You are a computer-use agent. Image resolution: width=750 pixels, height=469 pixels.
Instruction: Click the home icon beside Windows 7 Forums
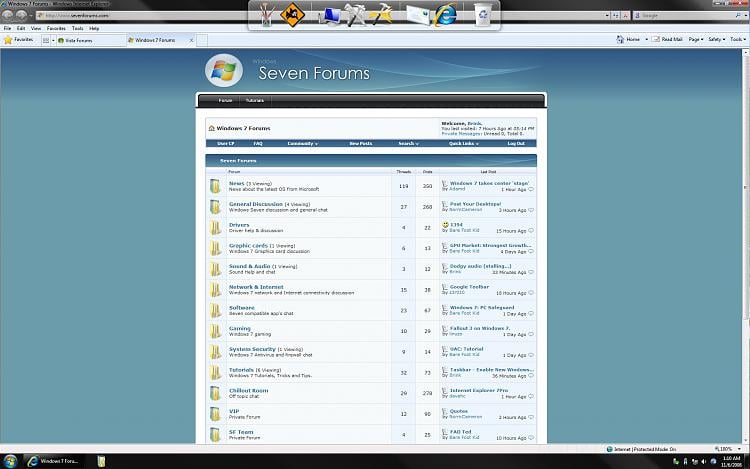point(211,128)
